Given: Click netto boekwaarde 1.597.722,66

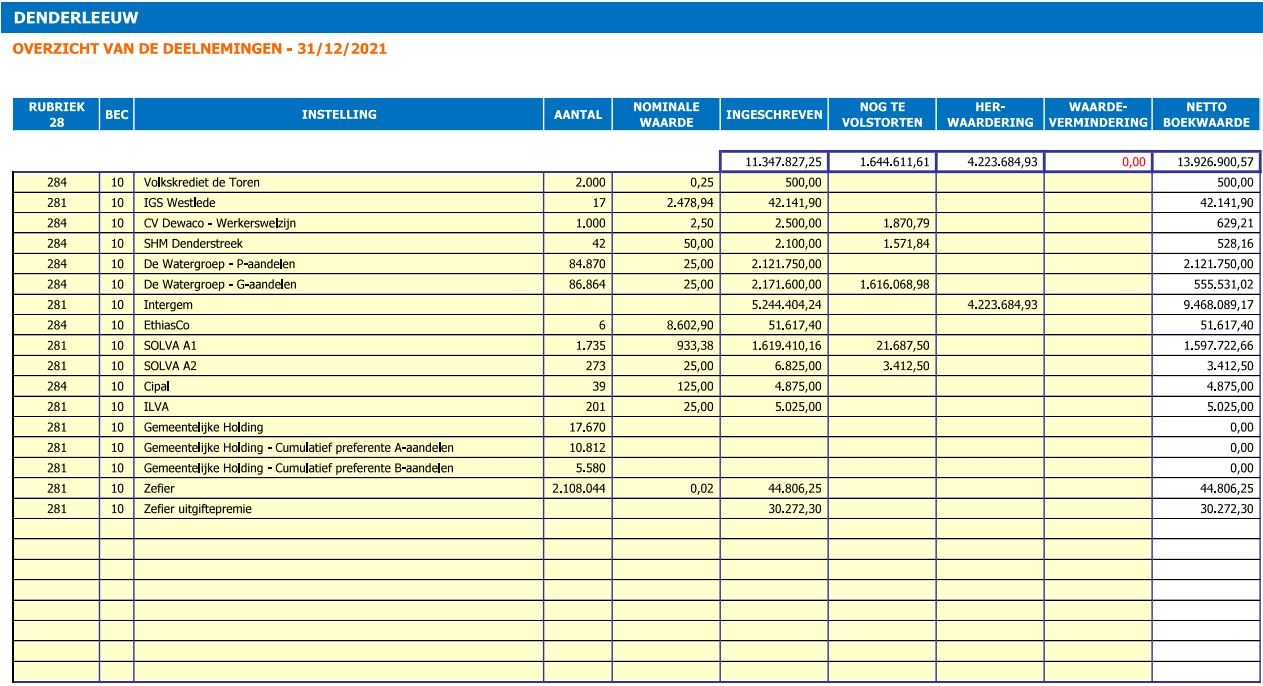Looking at the screenshot, I should [1206, 346].
